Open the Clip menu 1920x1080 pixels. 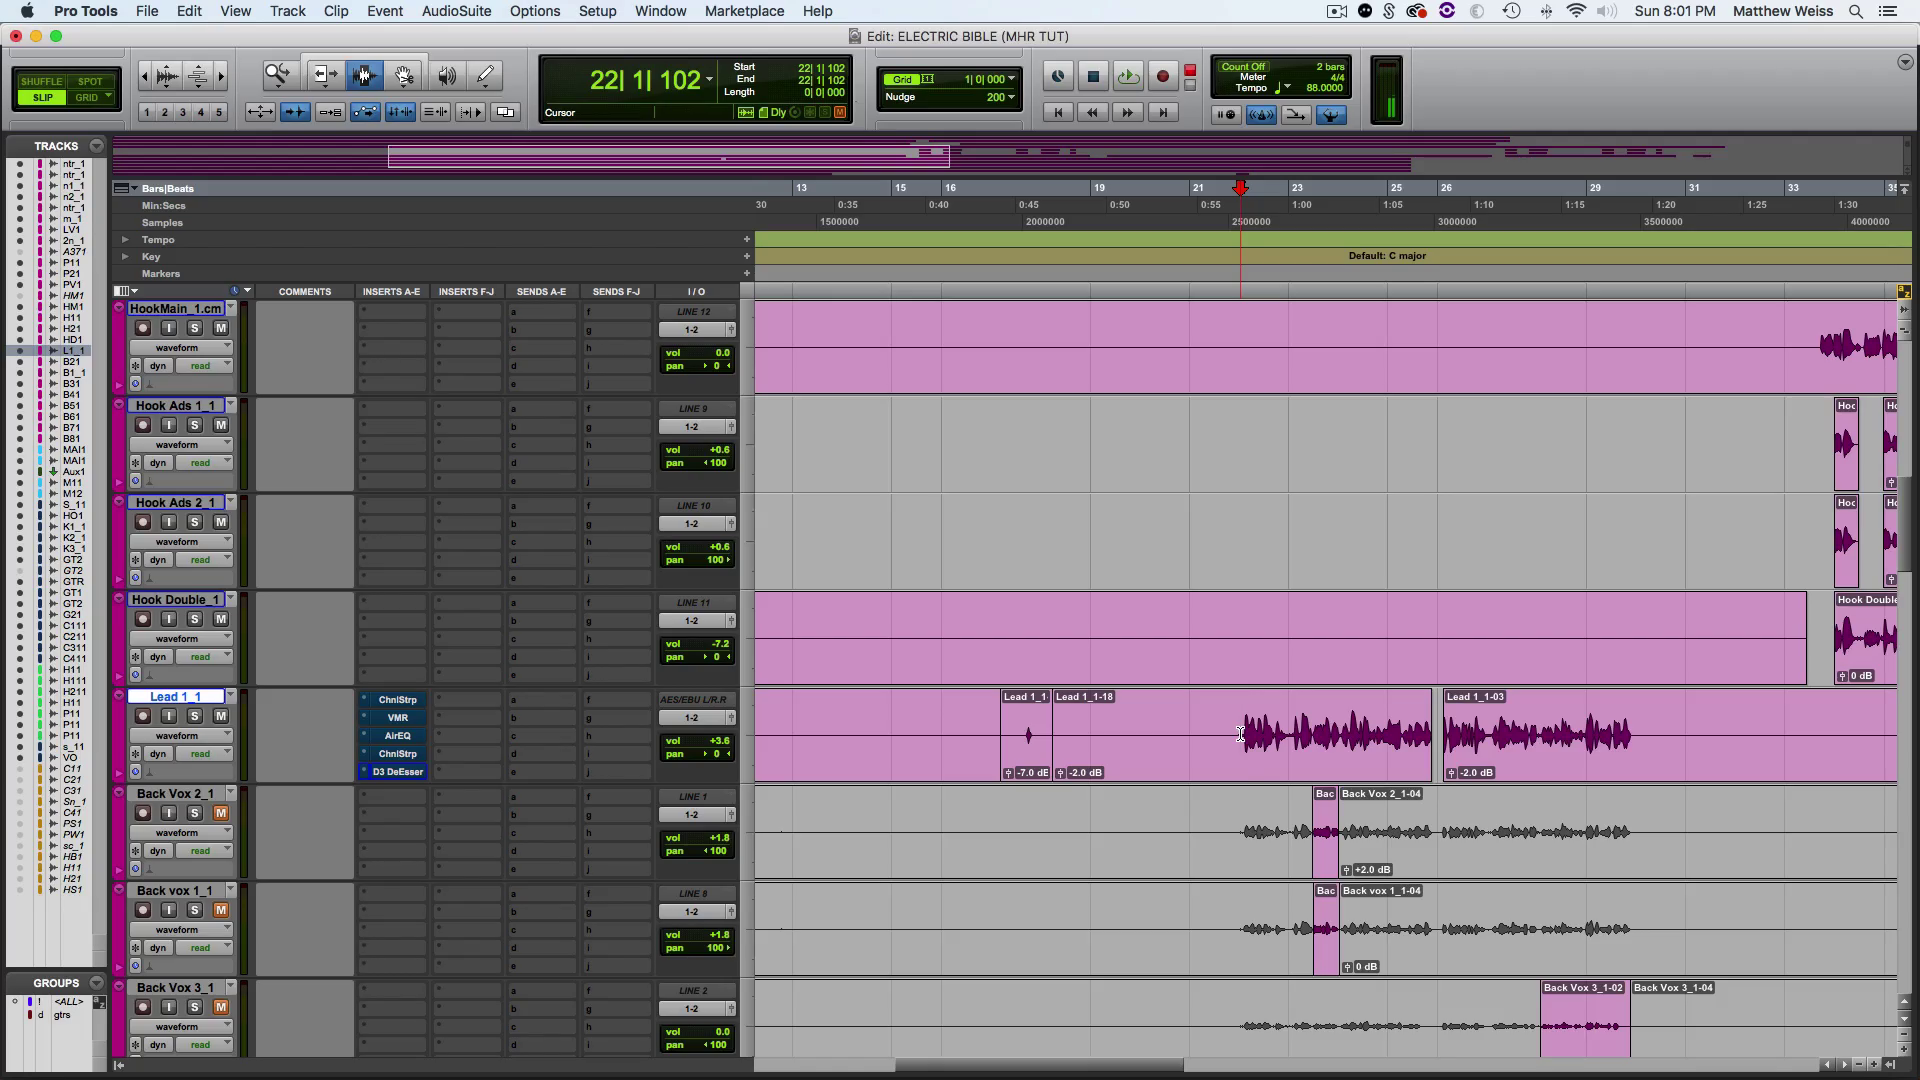point(336,11)
